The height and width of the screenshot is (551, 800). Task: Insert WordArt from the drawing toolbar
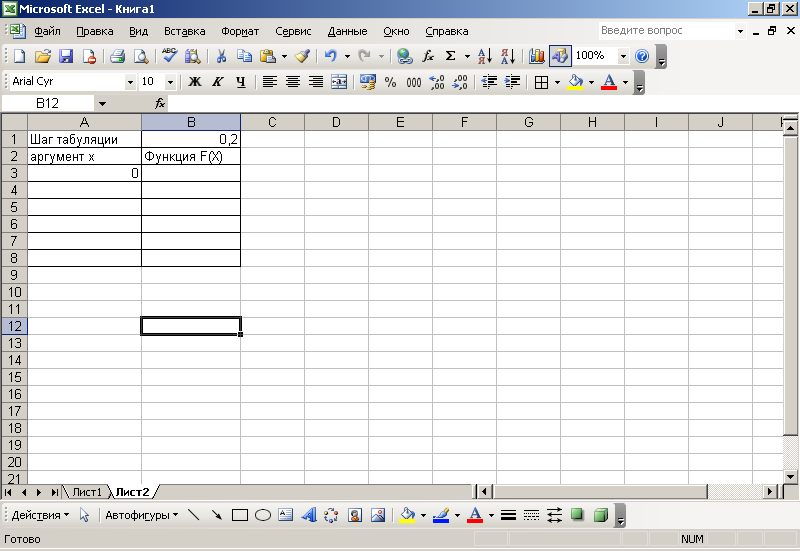click(309, 515)
